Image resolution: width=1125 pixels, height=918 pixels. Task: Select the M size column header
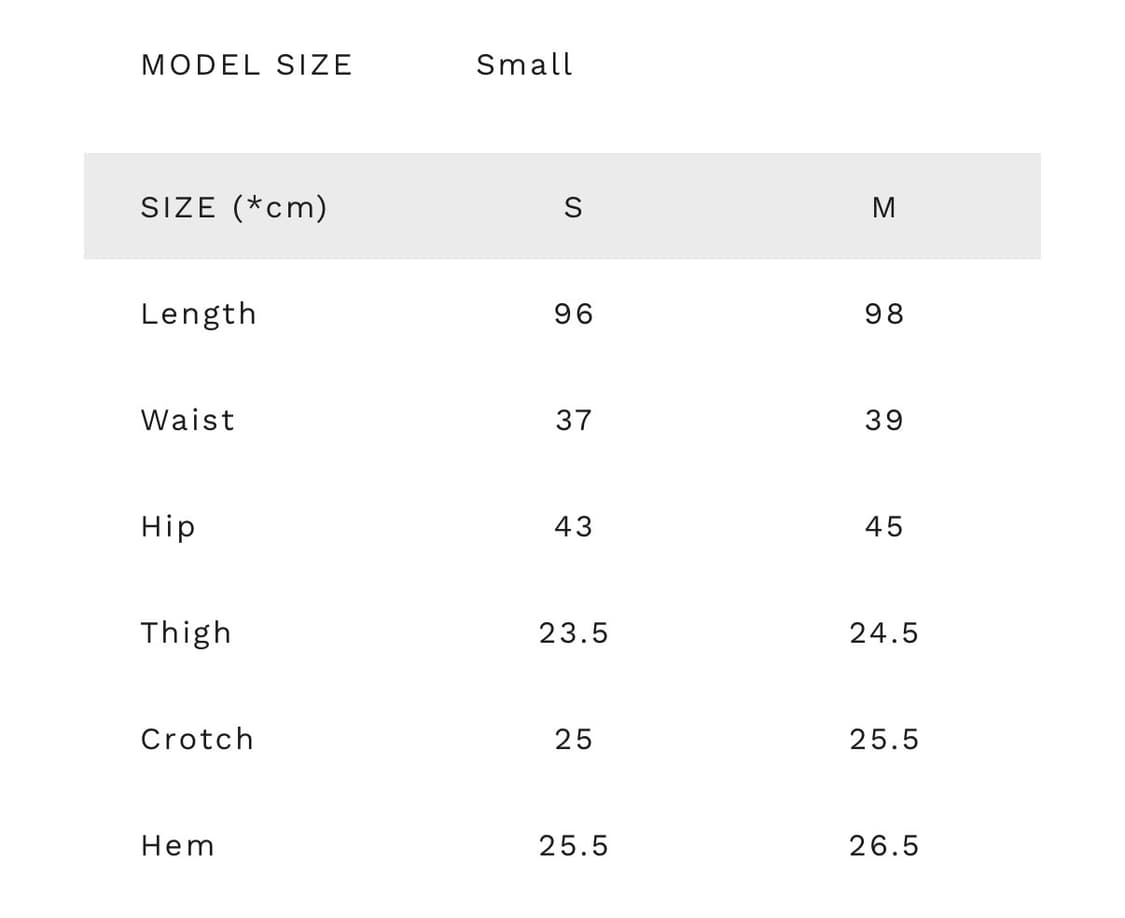click(x=884, y=207)
